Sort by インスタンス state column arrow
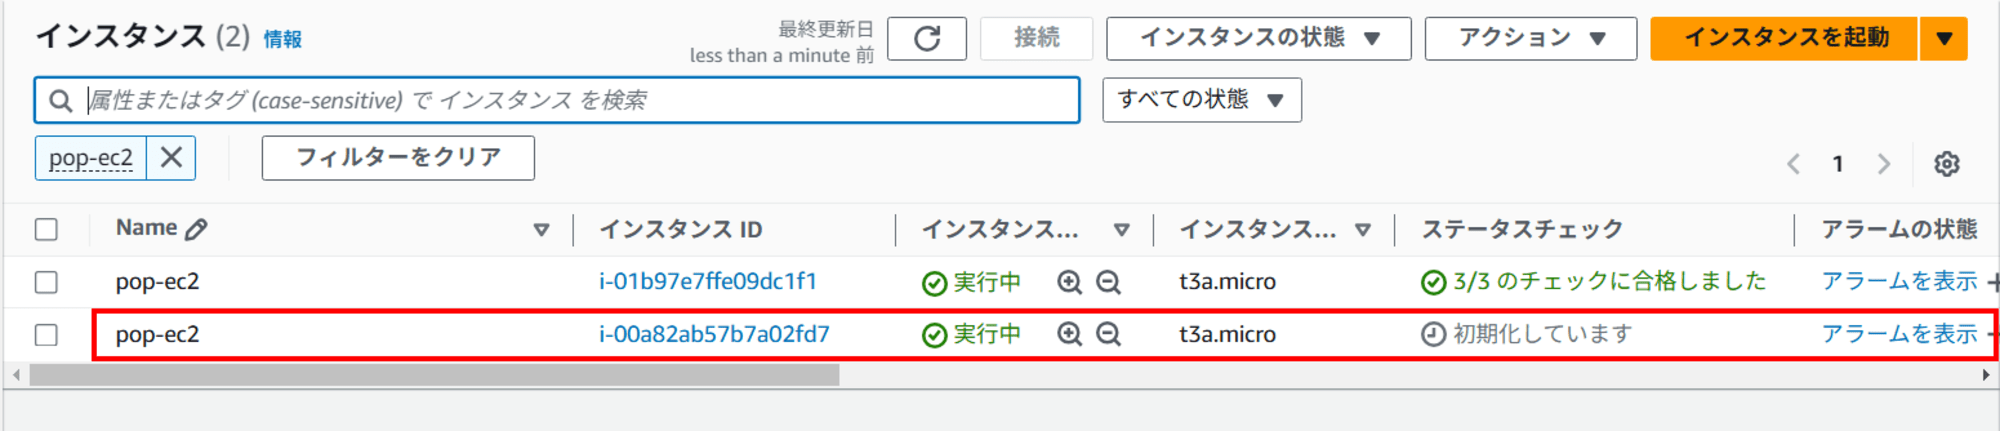 click(1121, 230)
